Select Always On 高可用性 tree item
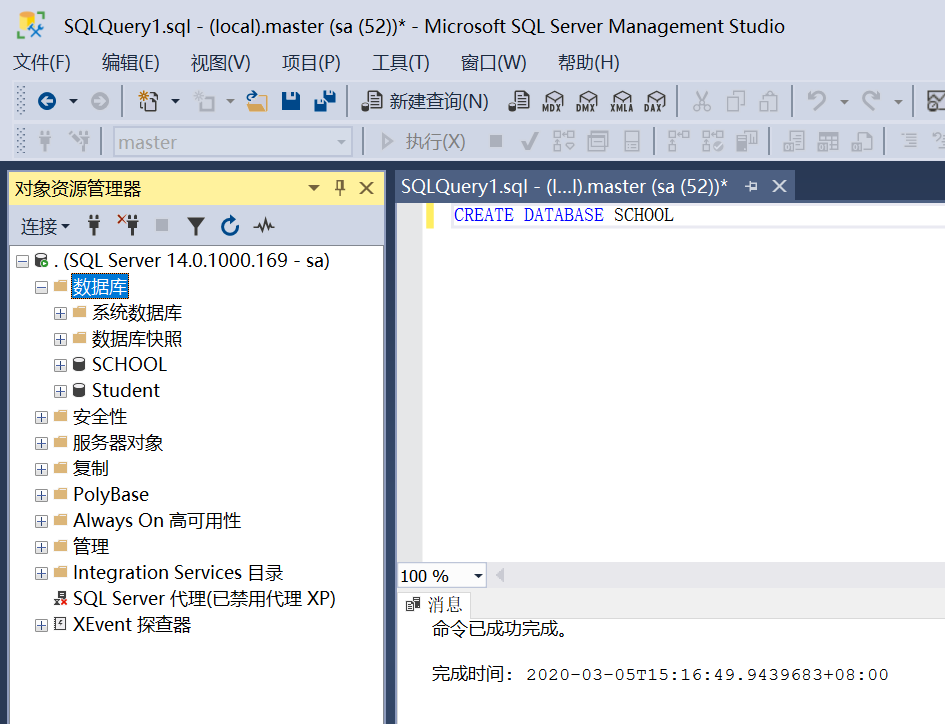945x724 pixels. (157, 520)
